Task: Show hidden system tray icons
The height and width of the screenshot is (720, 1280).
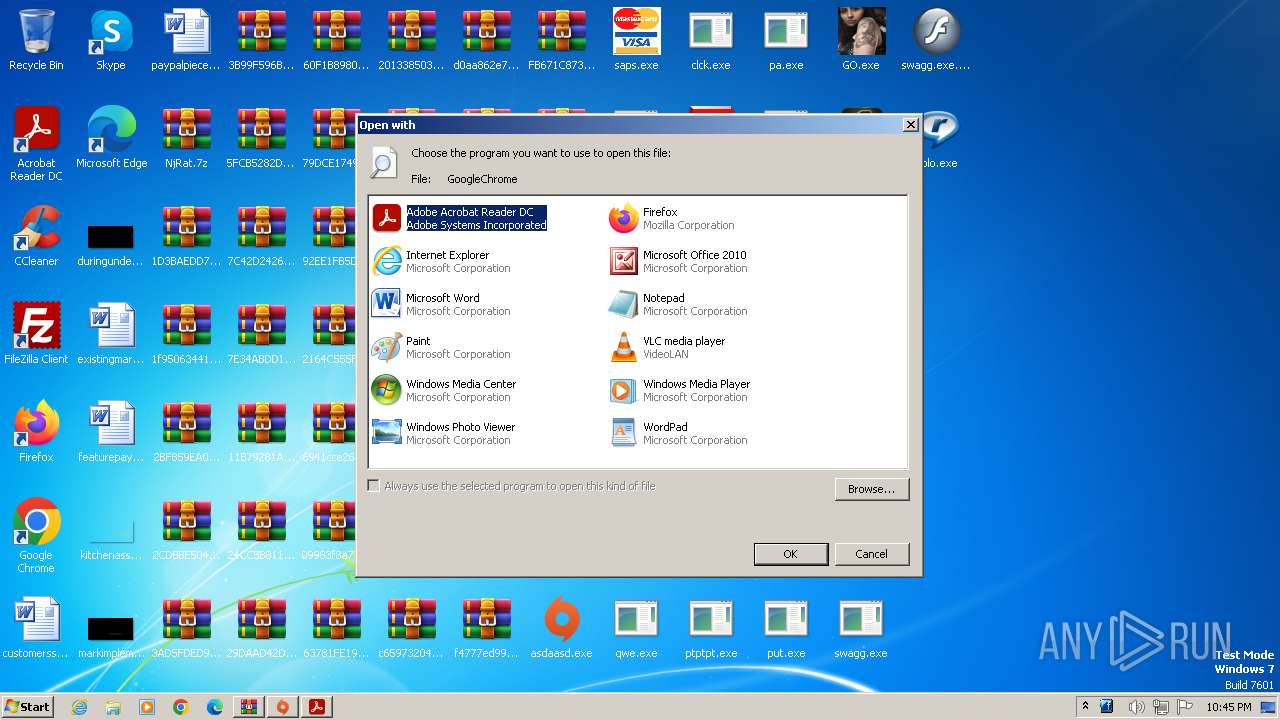Action: pos(1086,706)
